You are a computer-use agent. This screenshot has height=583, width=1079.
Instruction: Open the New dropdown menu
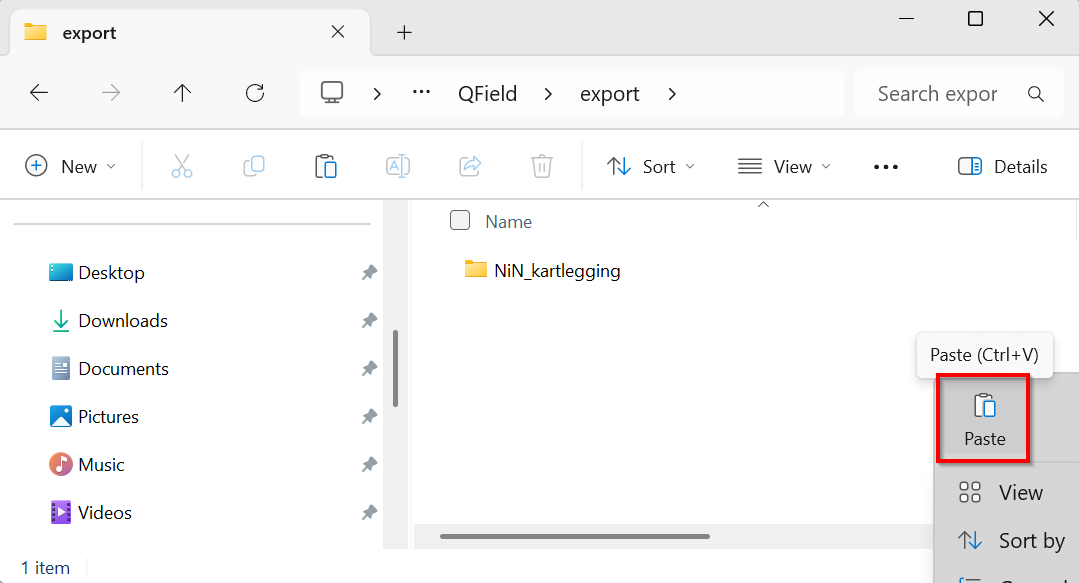[x=70, y=166]
